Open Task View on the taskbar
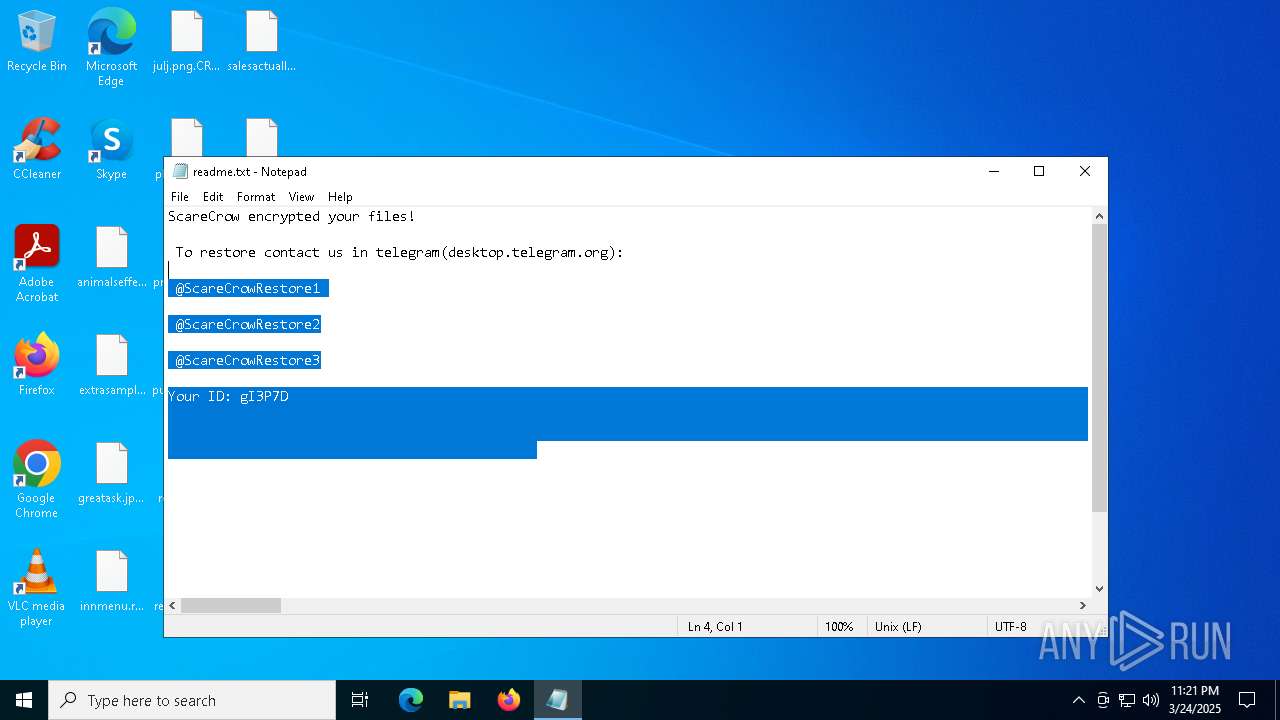This screenshot has width=1280, height=720. coord(360,700)
